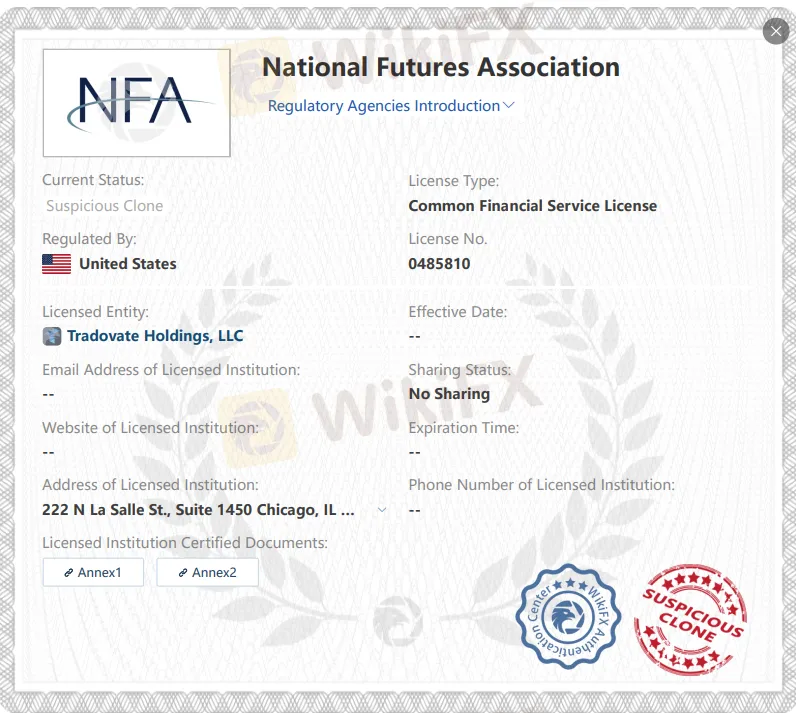Open the Annex1 document
The height and width of the screenshot is (713, 796).
coord(93,572)
